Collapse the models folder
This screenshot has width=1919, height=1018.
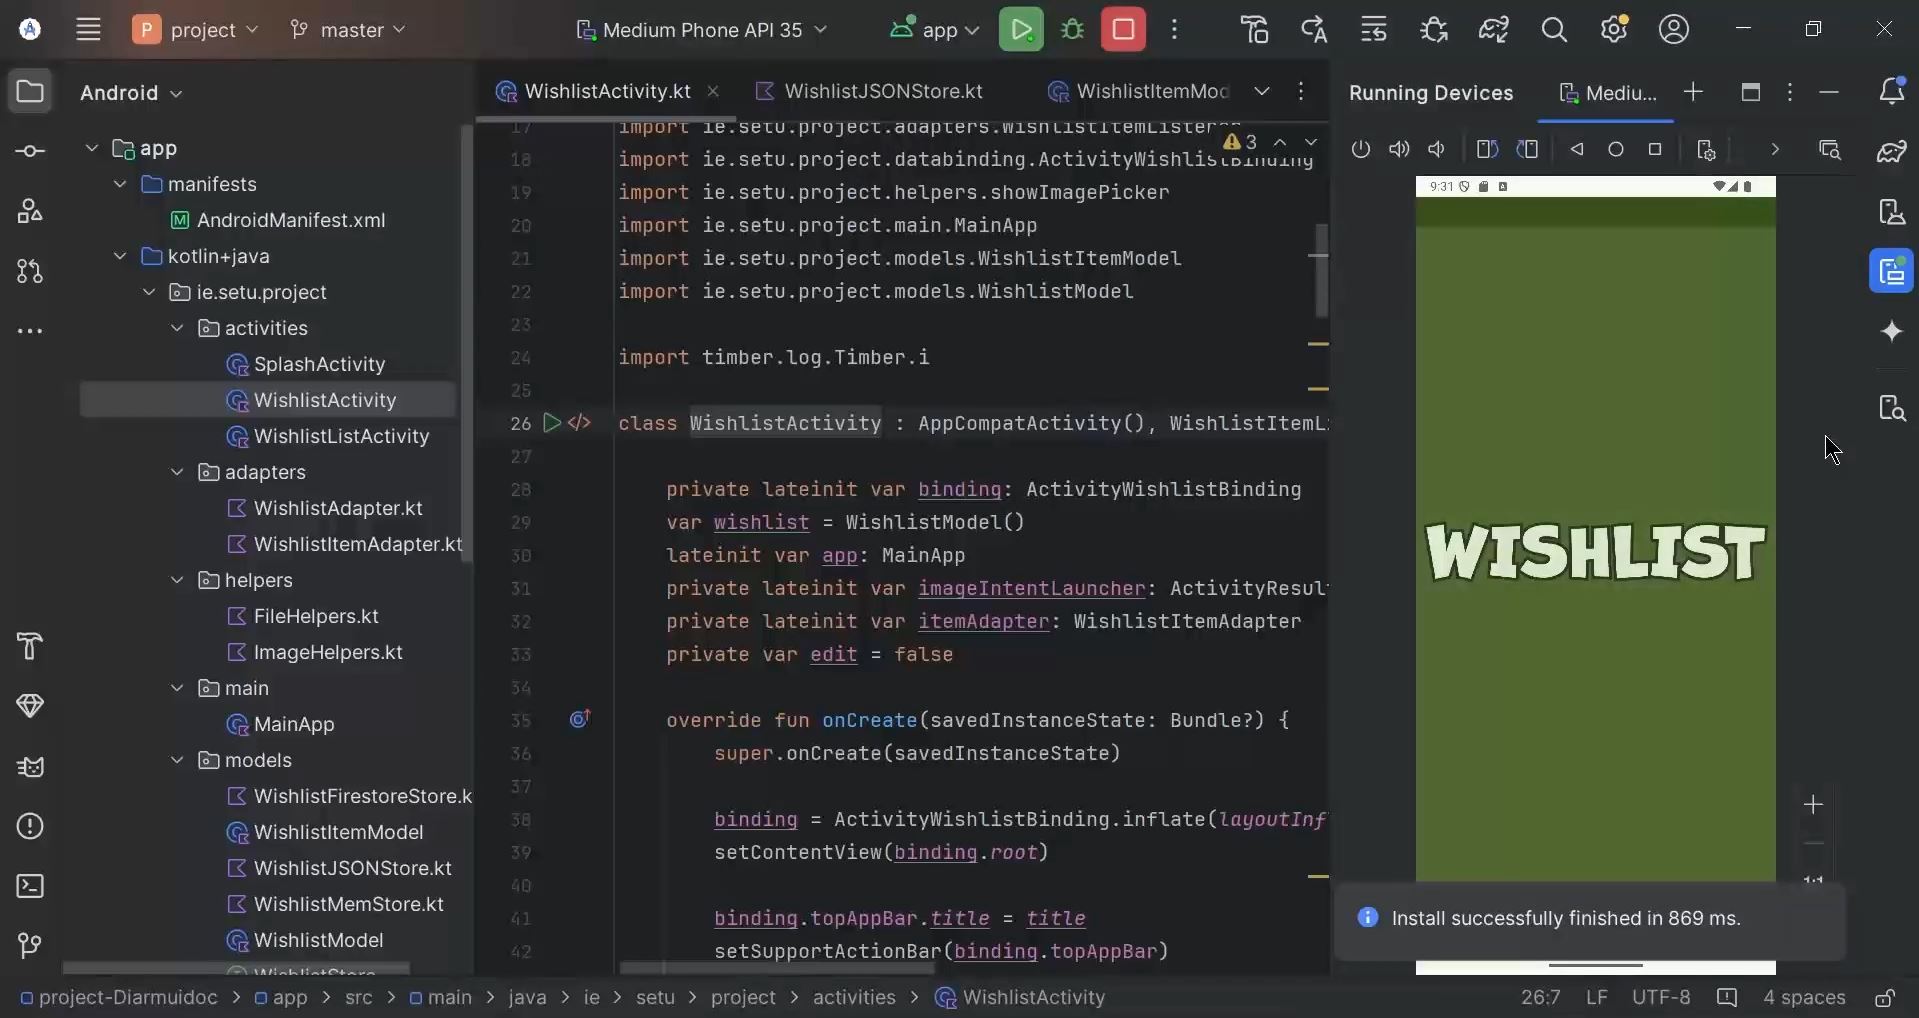[x=177, y=760]
